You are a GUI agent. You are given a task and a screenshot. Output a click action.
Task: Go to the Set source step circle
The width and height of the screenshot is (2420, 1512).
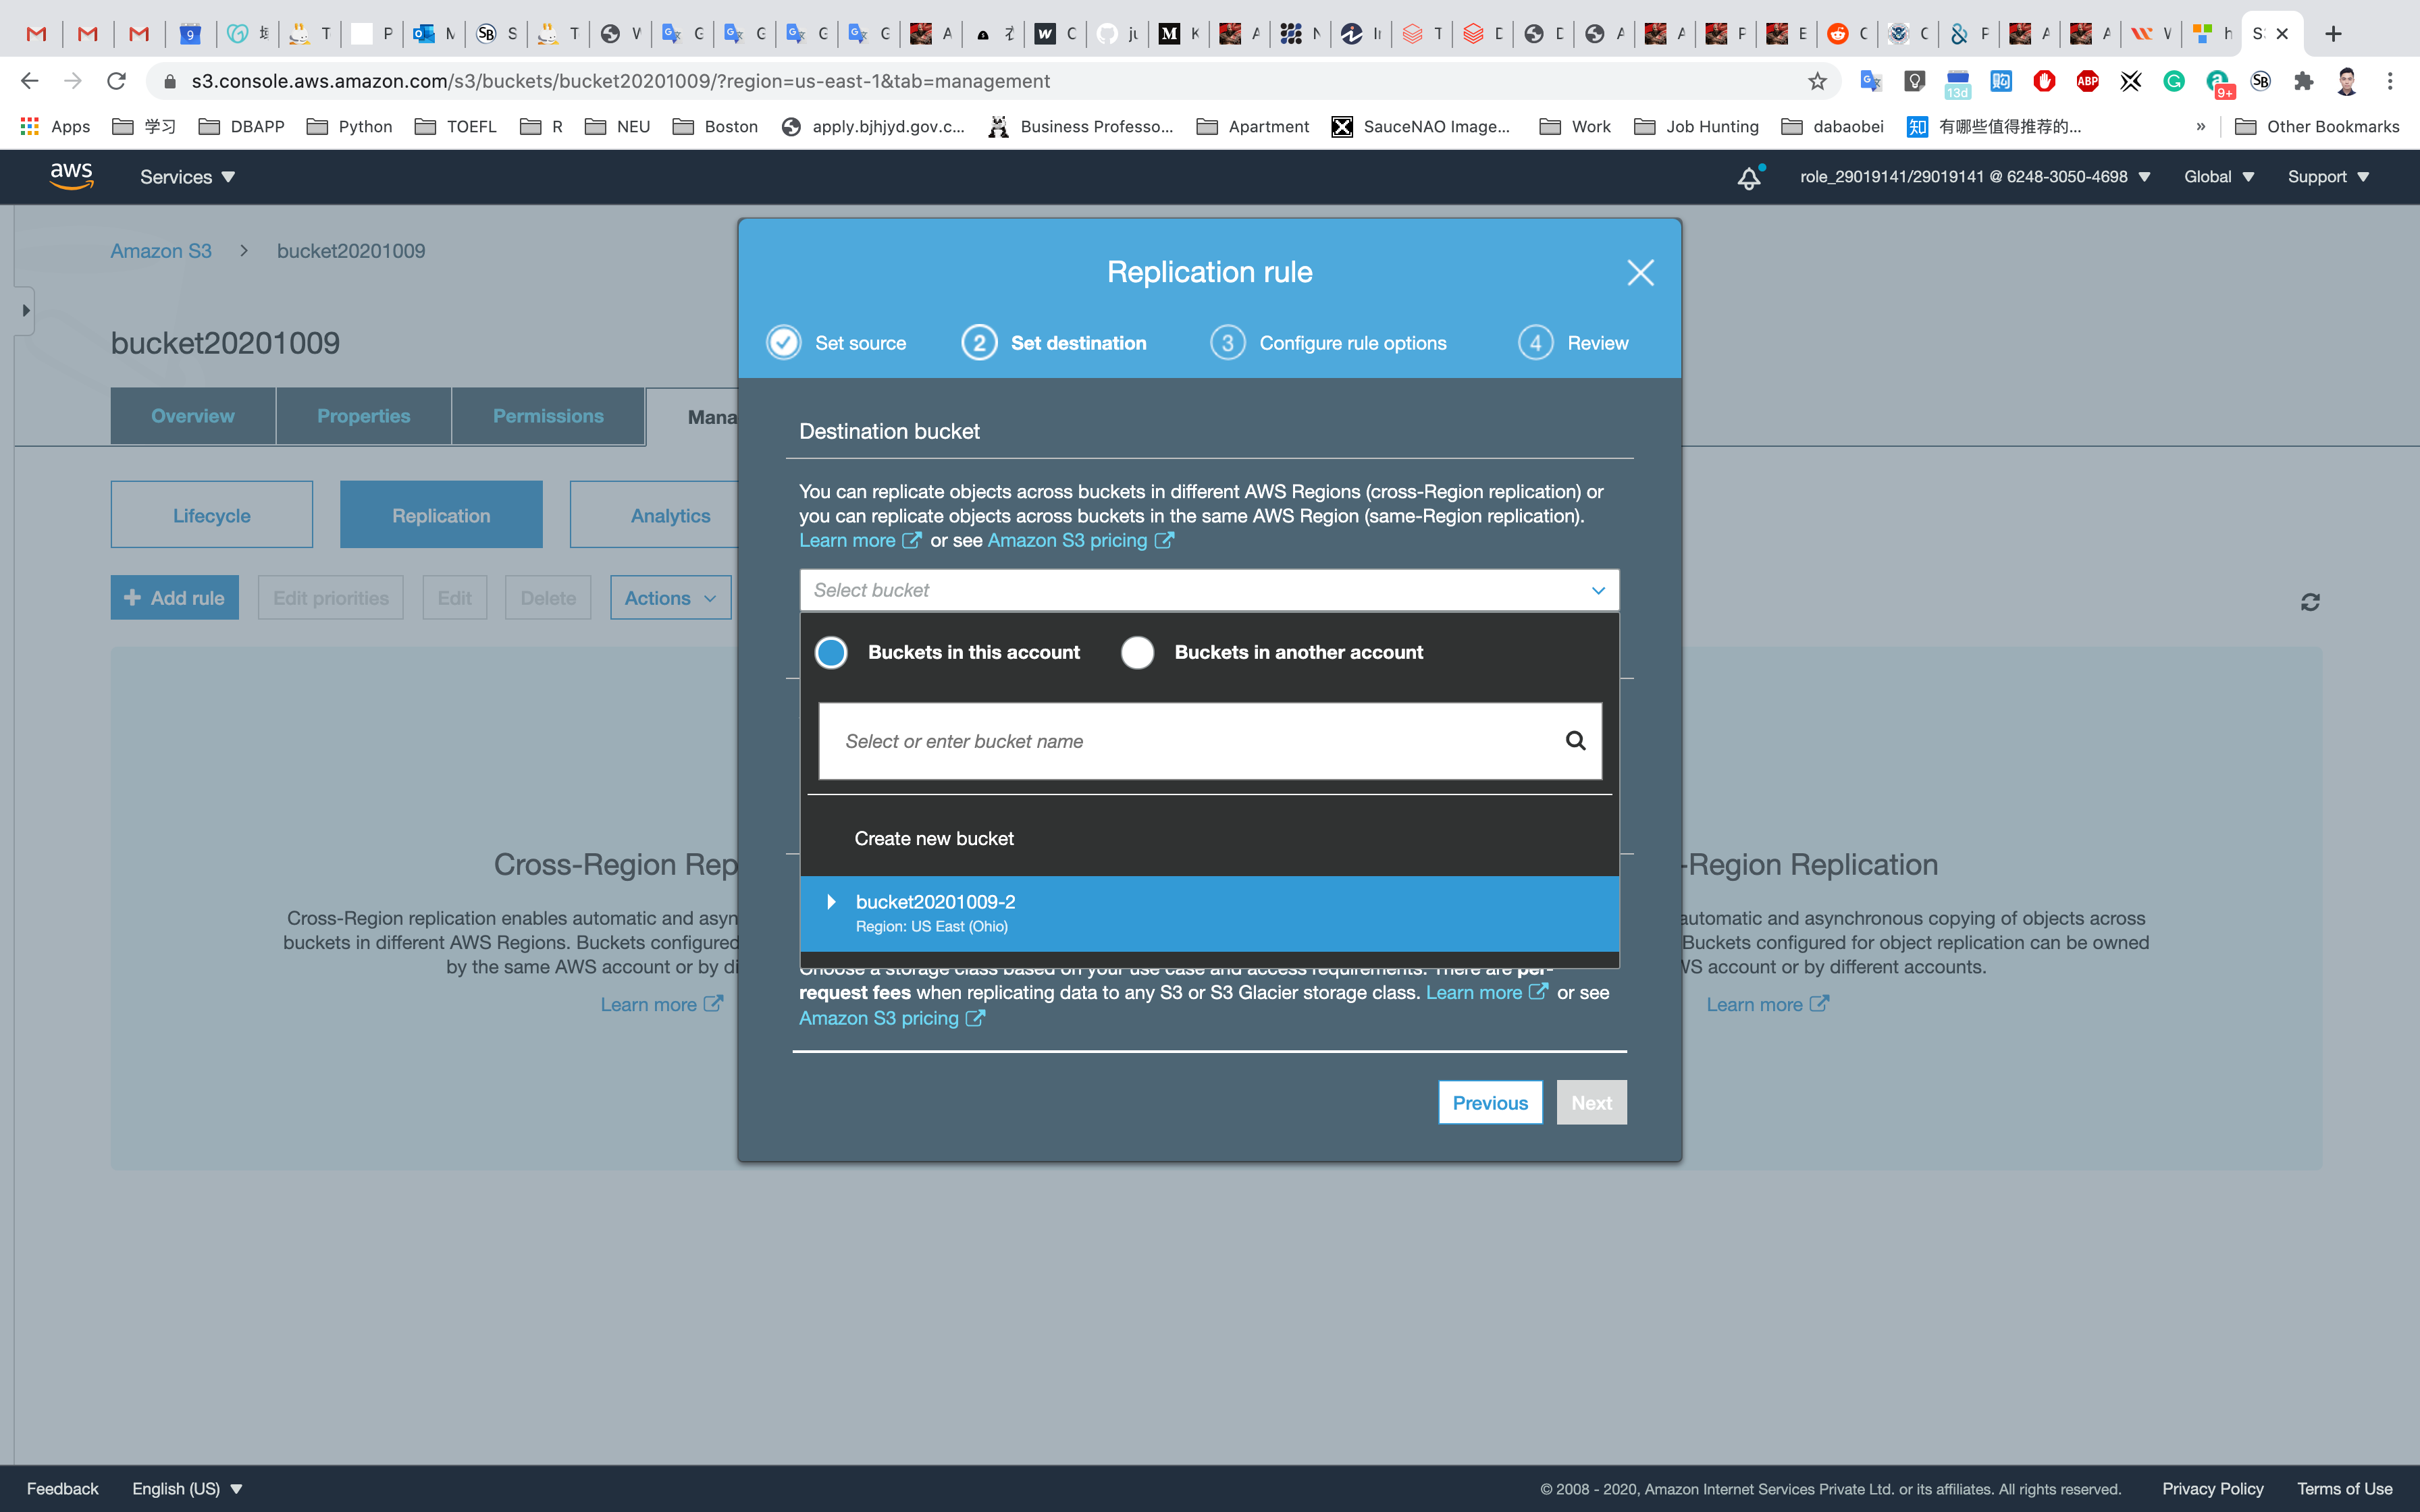click(784, 343)
